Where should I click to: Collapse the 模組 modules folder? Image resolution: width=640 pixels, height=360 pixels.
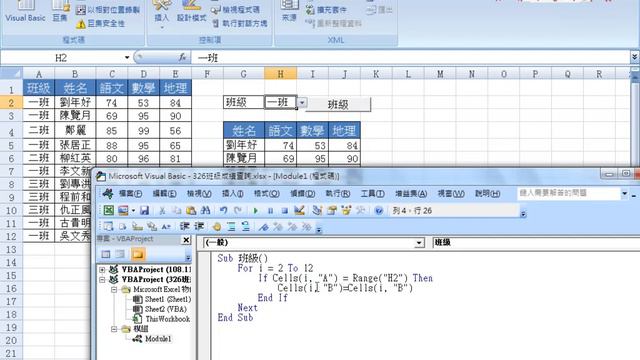114,329
